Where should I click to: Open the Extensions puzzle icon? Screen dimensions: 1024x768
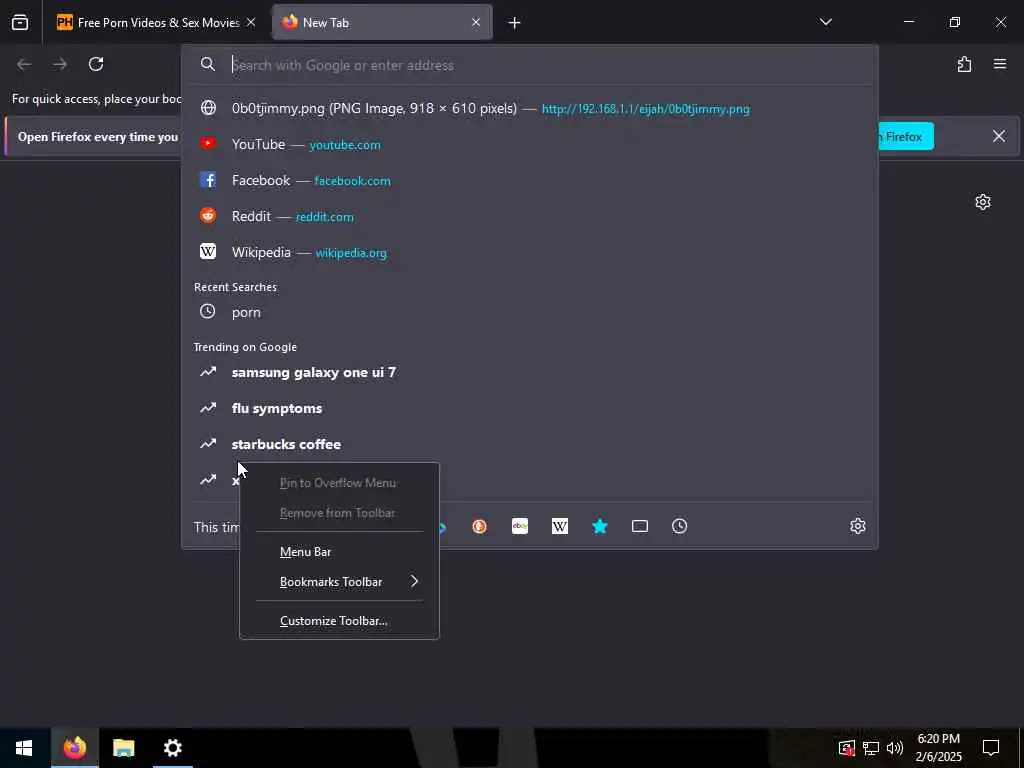pyautogui.click(x=964, y=64)
